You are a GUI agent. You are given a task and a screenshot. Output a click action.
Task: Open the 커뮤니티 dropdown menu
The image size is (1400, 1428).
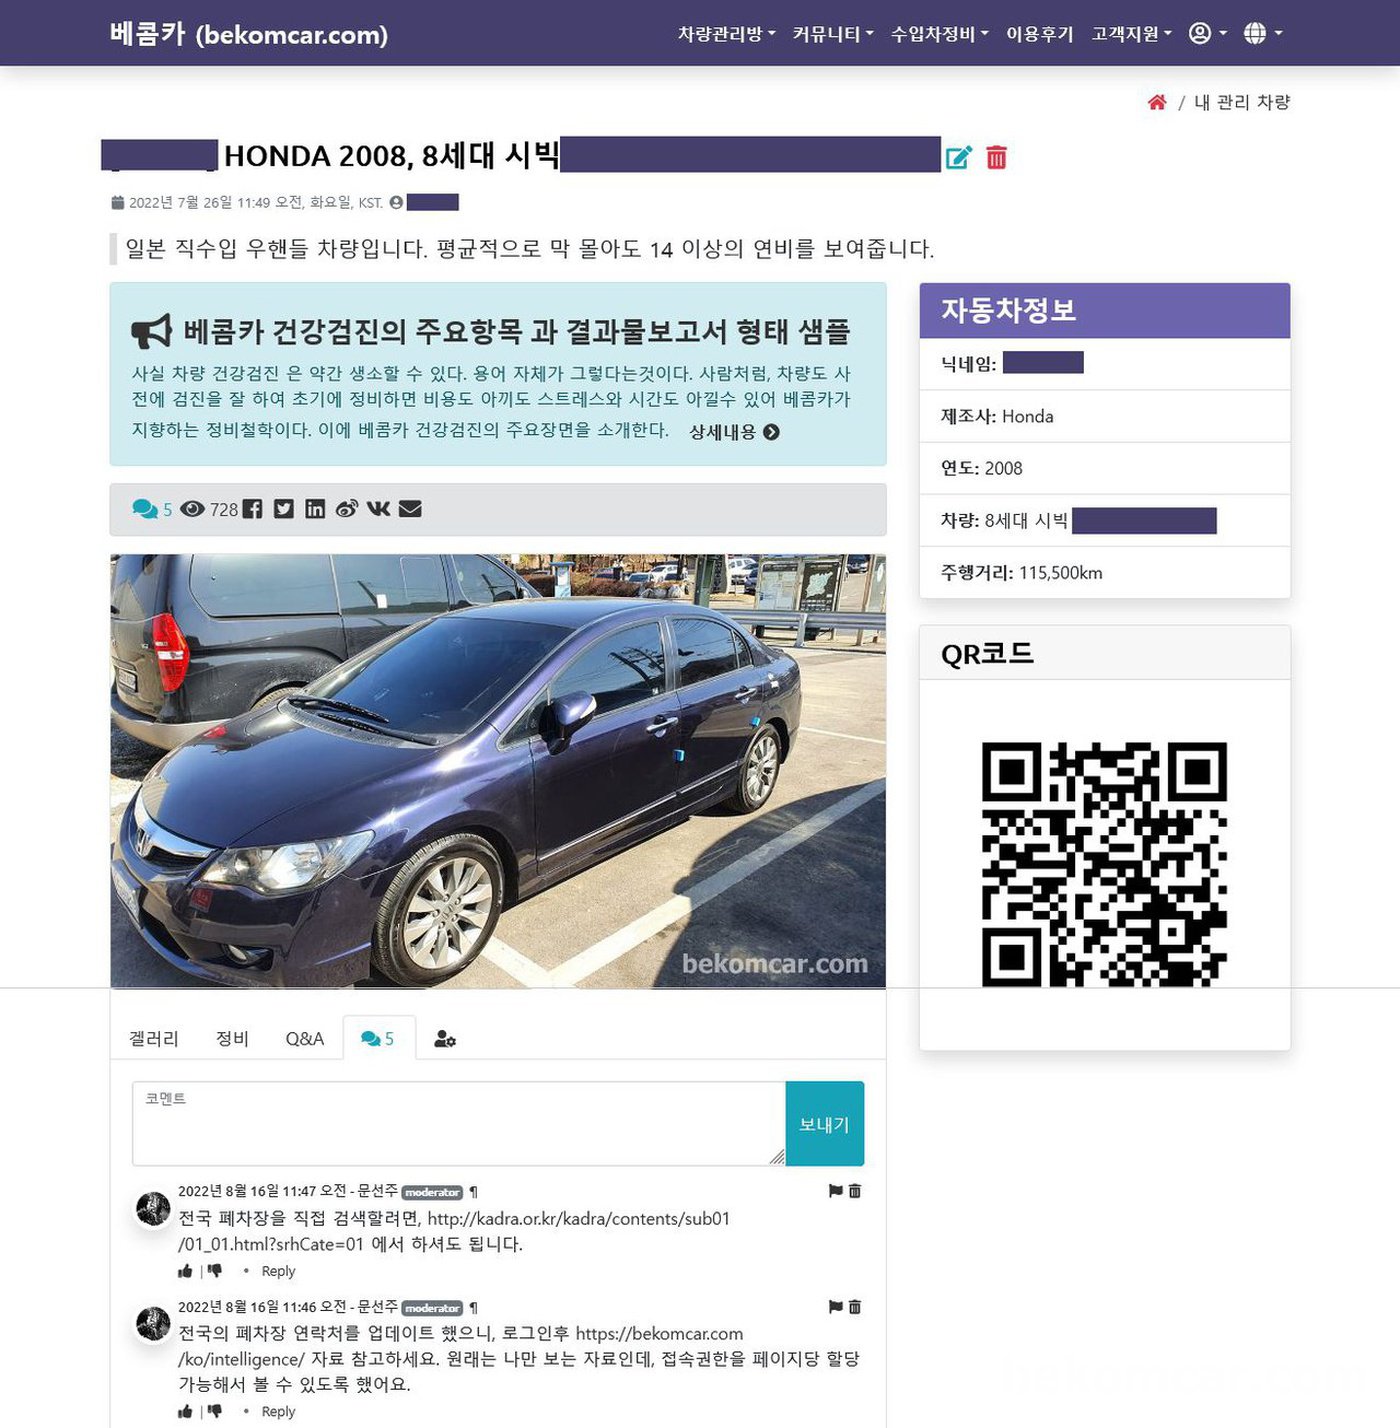tap(832, 34)
